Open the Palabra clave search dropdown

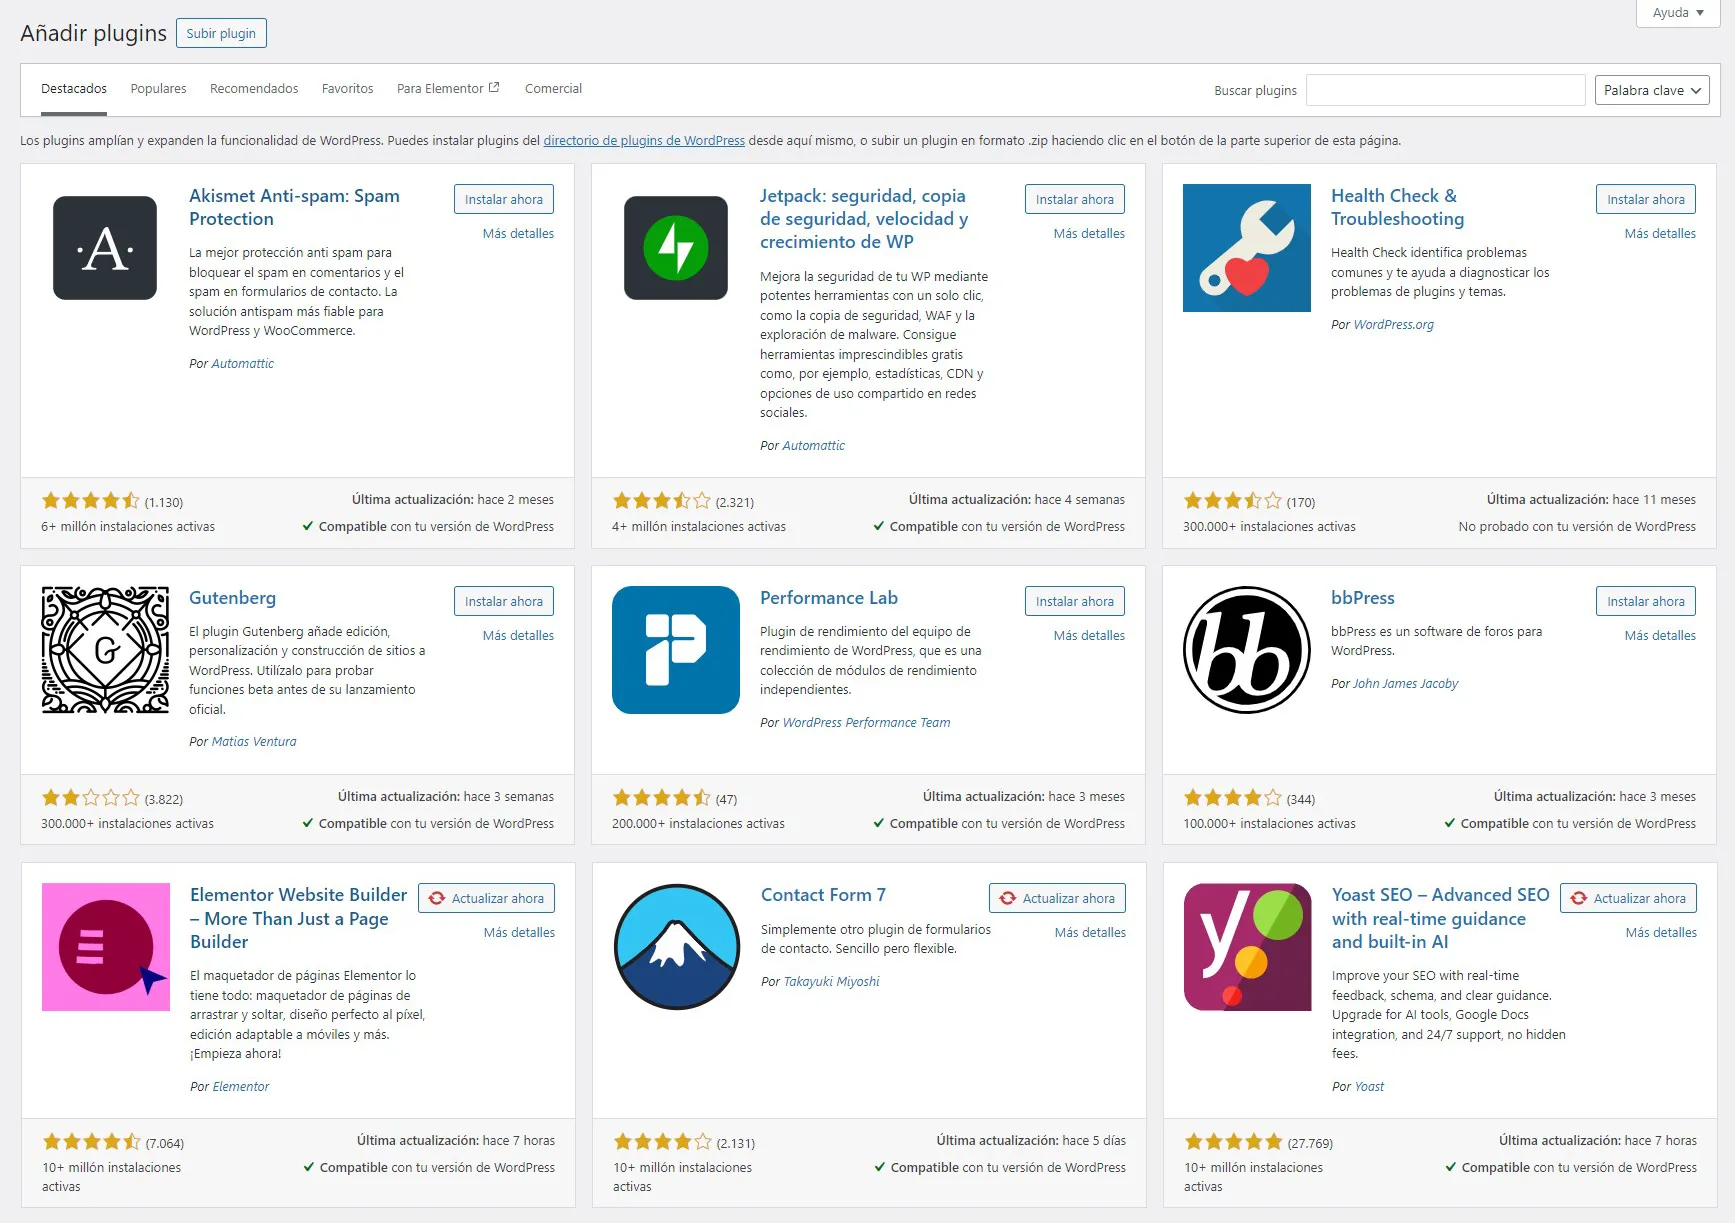click(x=1651, y=90)
